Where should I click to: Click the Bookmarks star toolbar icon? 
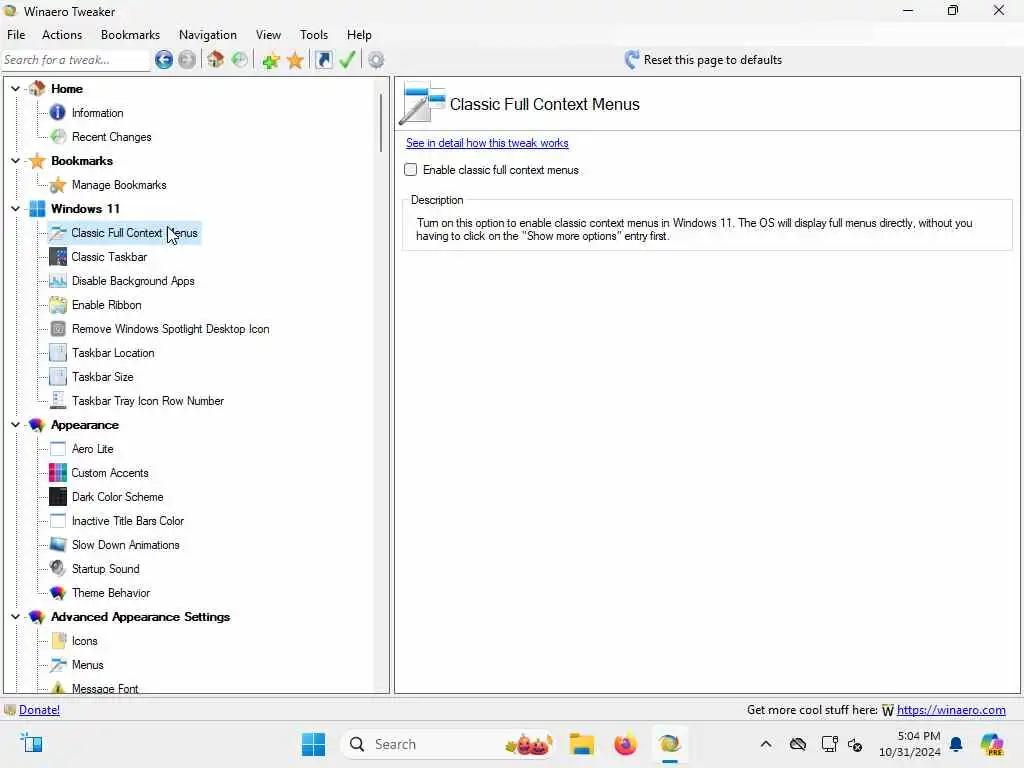pos(295,60)
